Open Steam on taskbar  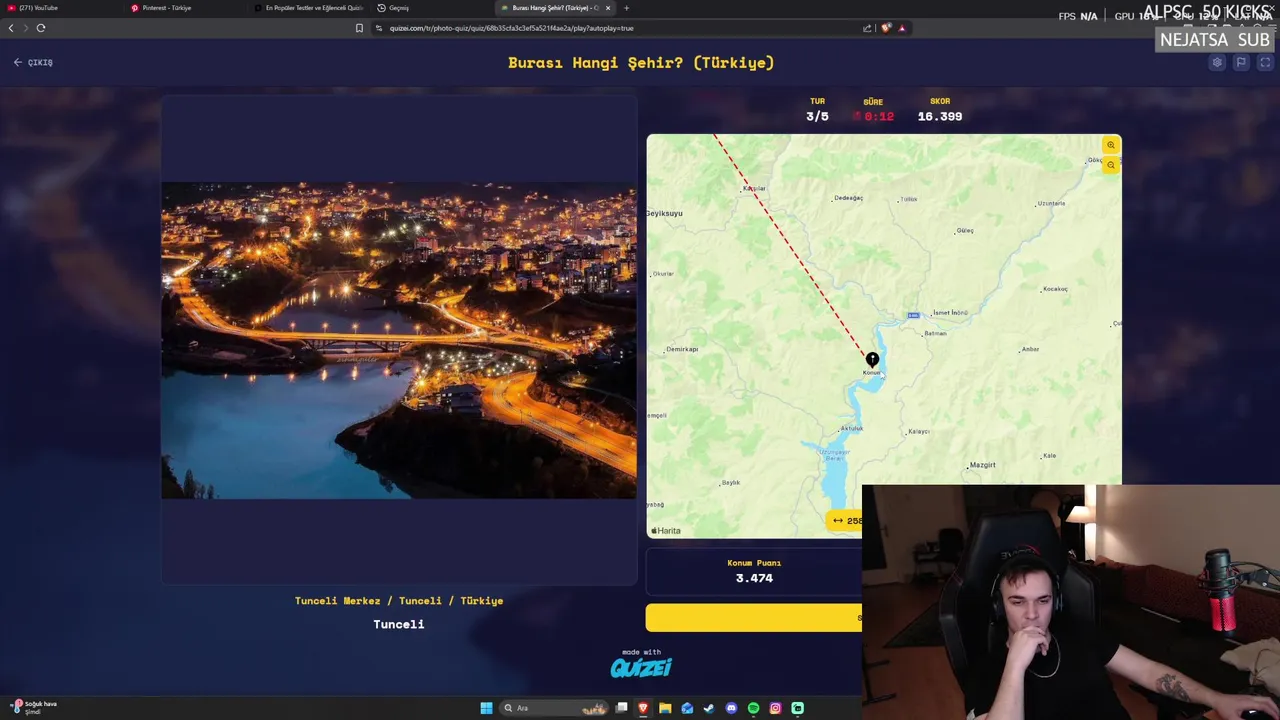click(x=709, y=708)
